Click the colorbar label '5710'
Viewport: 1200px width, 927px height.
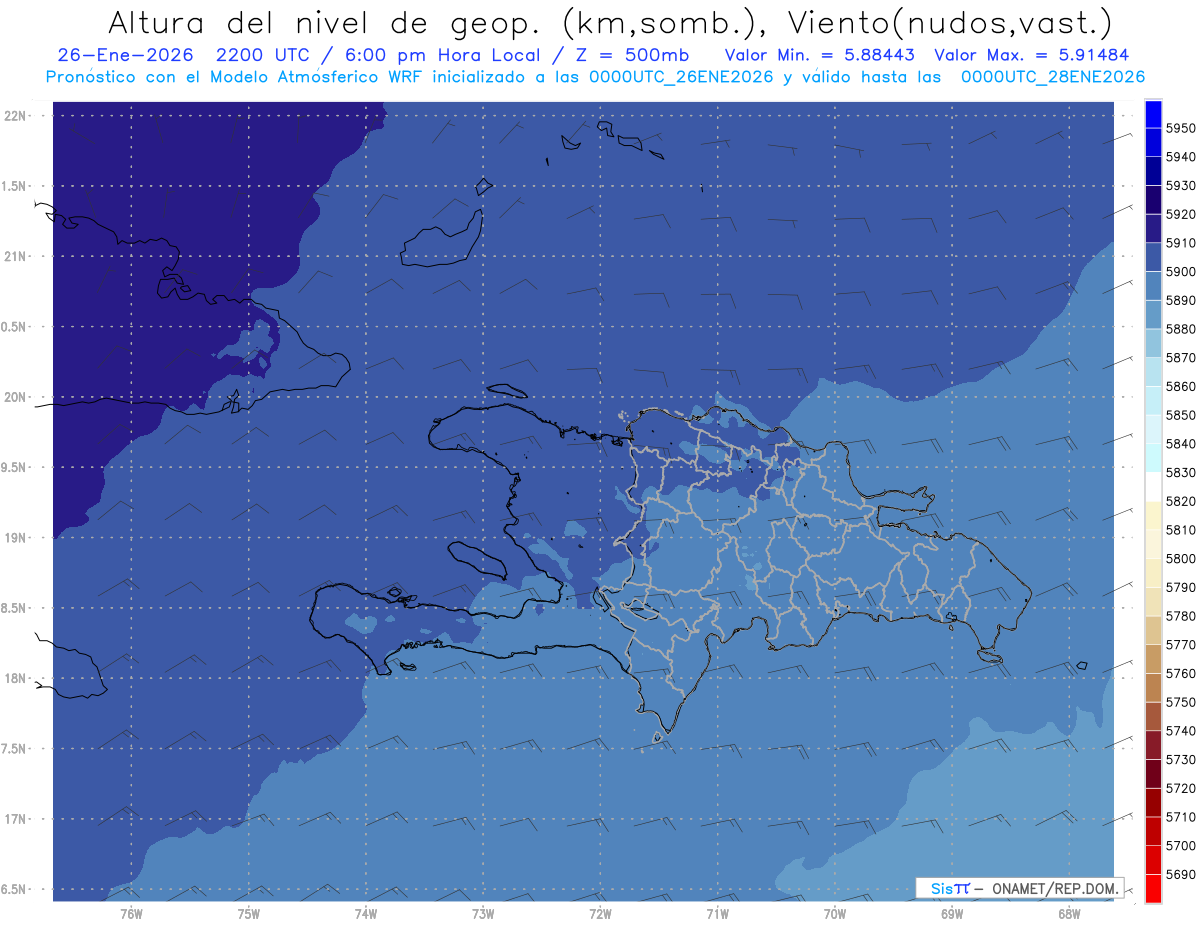coord(1181,817)
